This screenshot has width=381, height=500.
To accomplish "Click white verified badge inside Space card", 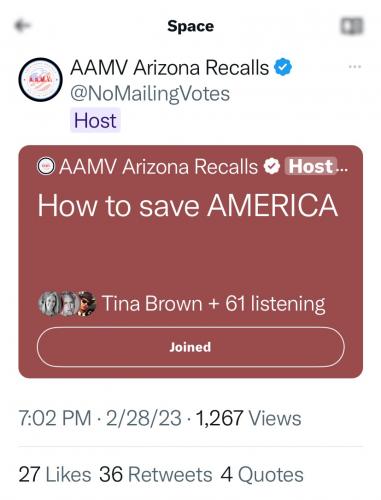I will pos(272,166).
